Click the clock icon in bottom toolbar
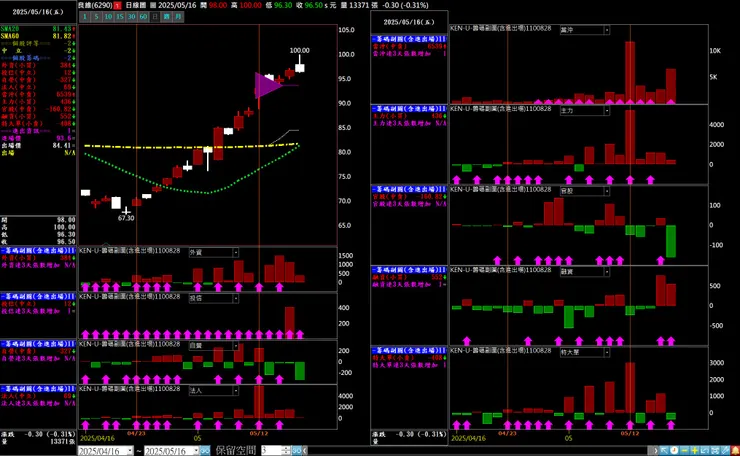The height and width of the screenshot is (456, 740). point(674,450)
